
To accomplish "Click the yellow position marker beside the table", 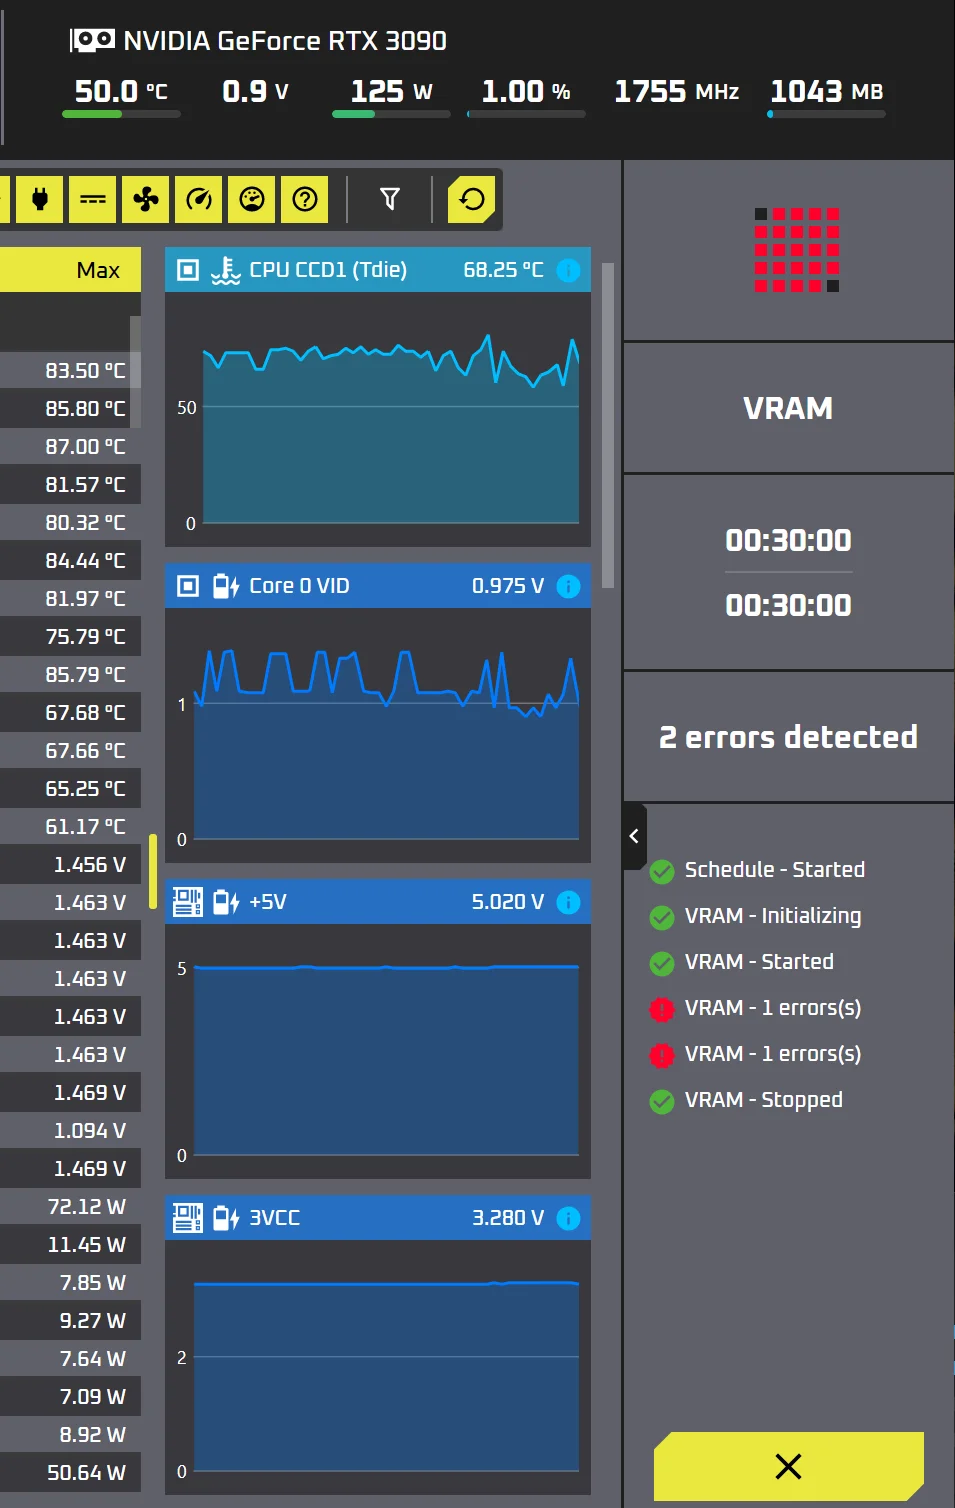I will coord(153,871).
